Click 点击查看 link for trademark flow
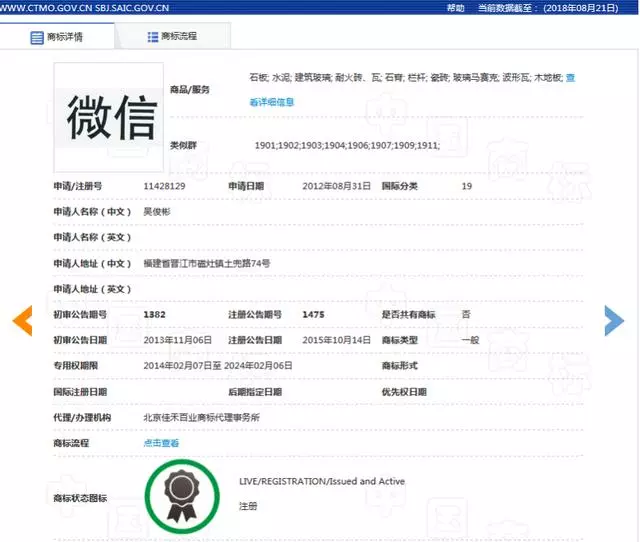 coord(161,443)
